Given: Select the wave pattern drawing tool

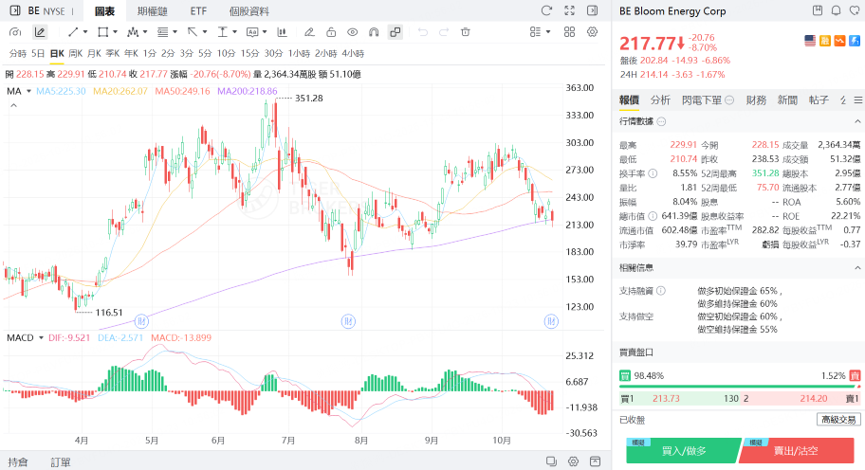Looking at the screenshot, I should pos(132,32).
